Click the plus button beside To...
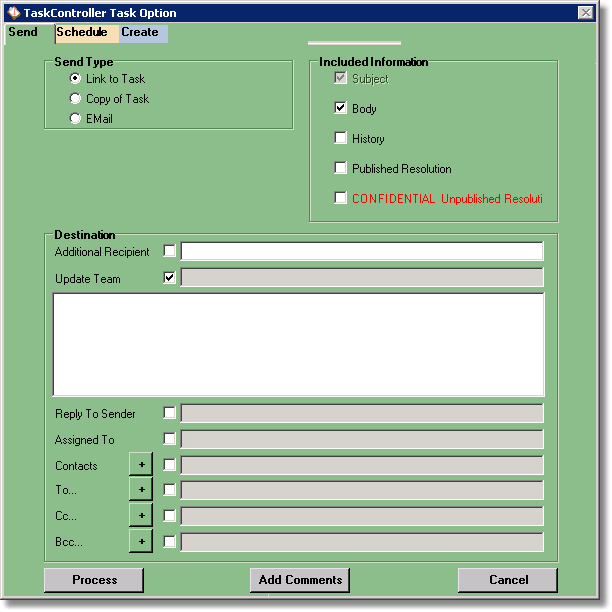612x612 pixels. [141, 490]
